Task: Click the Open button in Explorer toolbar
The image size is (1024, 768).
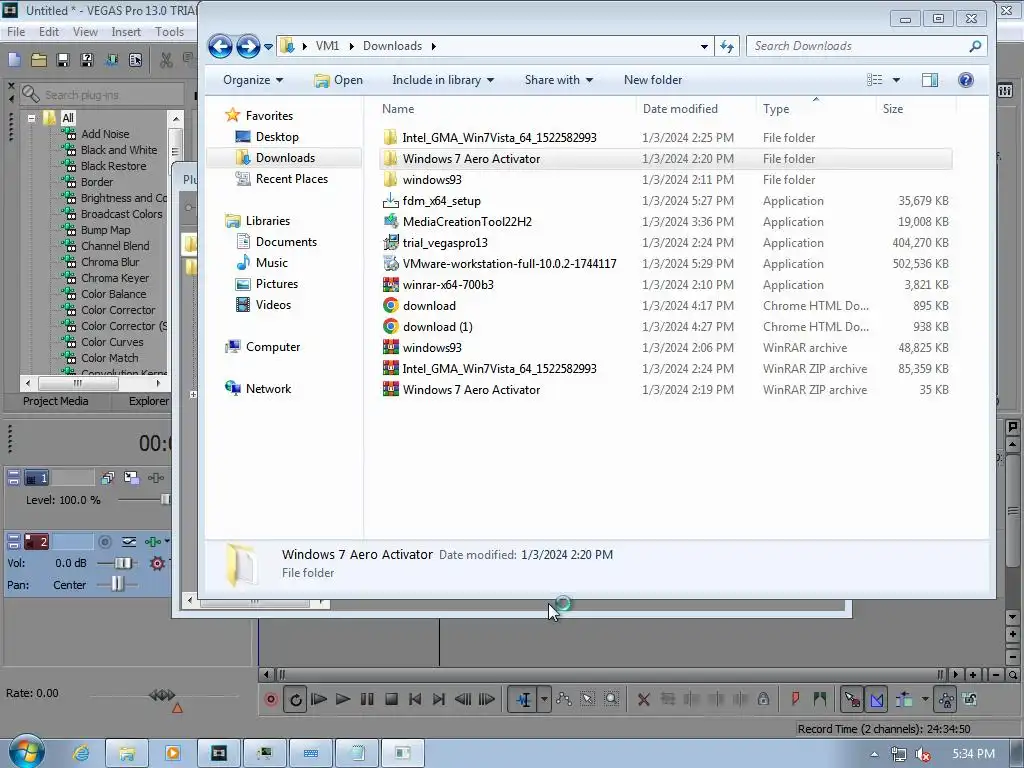Action: (338, 80)
